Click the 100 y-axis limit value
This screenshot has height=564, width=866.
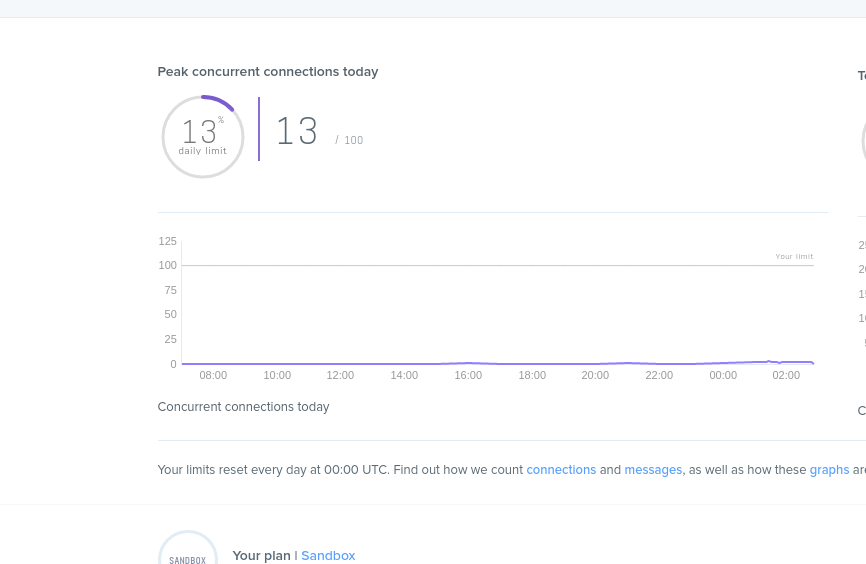point(167,265)
